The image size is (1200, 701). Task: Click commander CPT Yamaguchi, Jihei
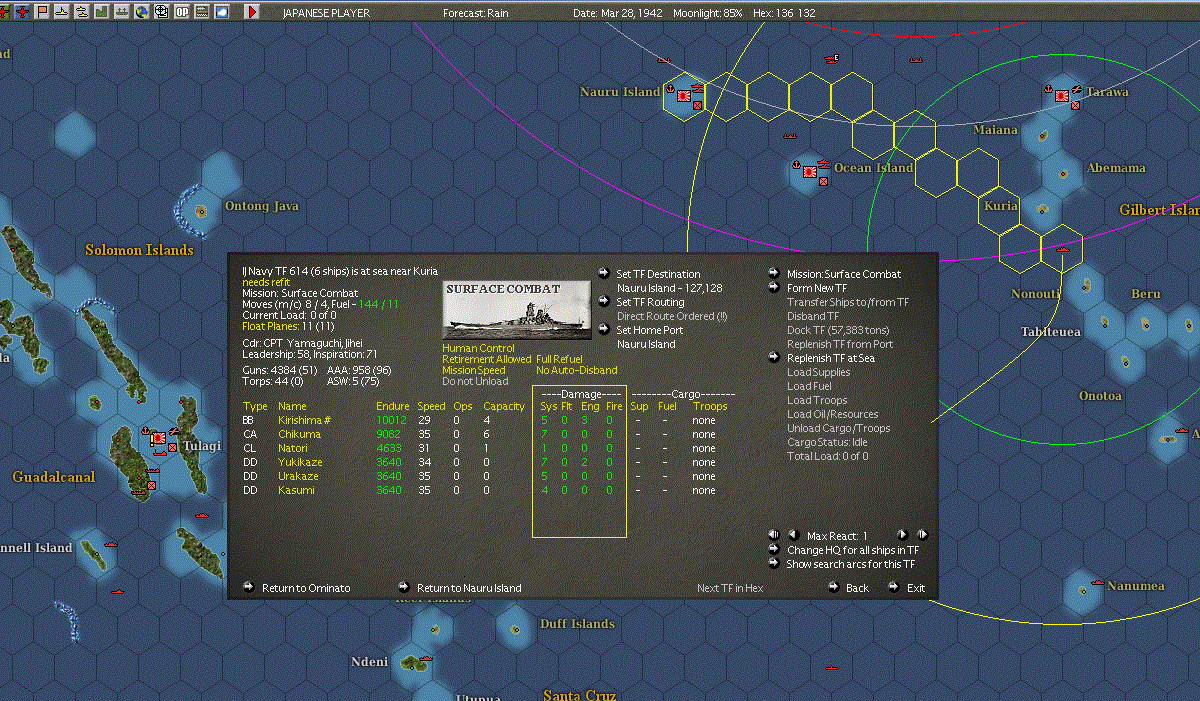click(302, 342)
